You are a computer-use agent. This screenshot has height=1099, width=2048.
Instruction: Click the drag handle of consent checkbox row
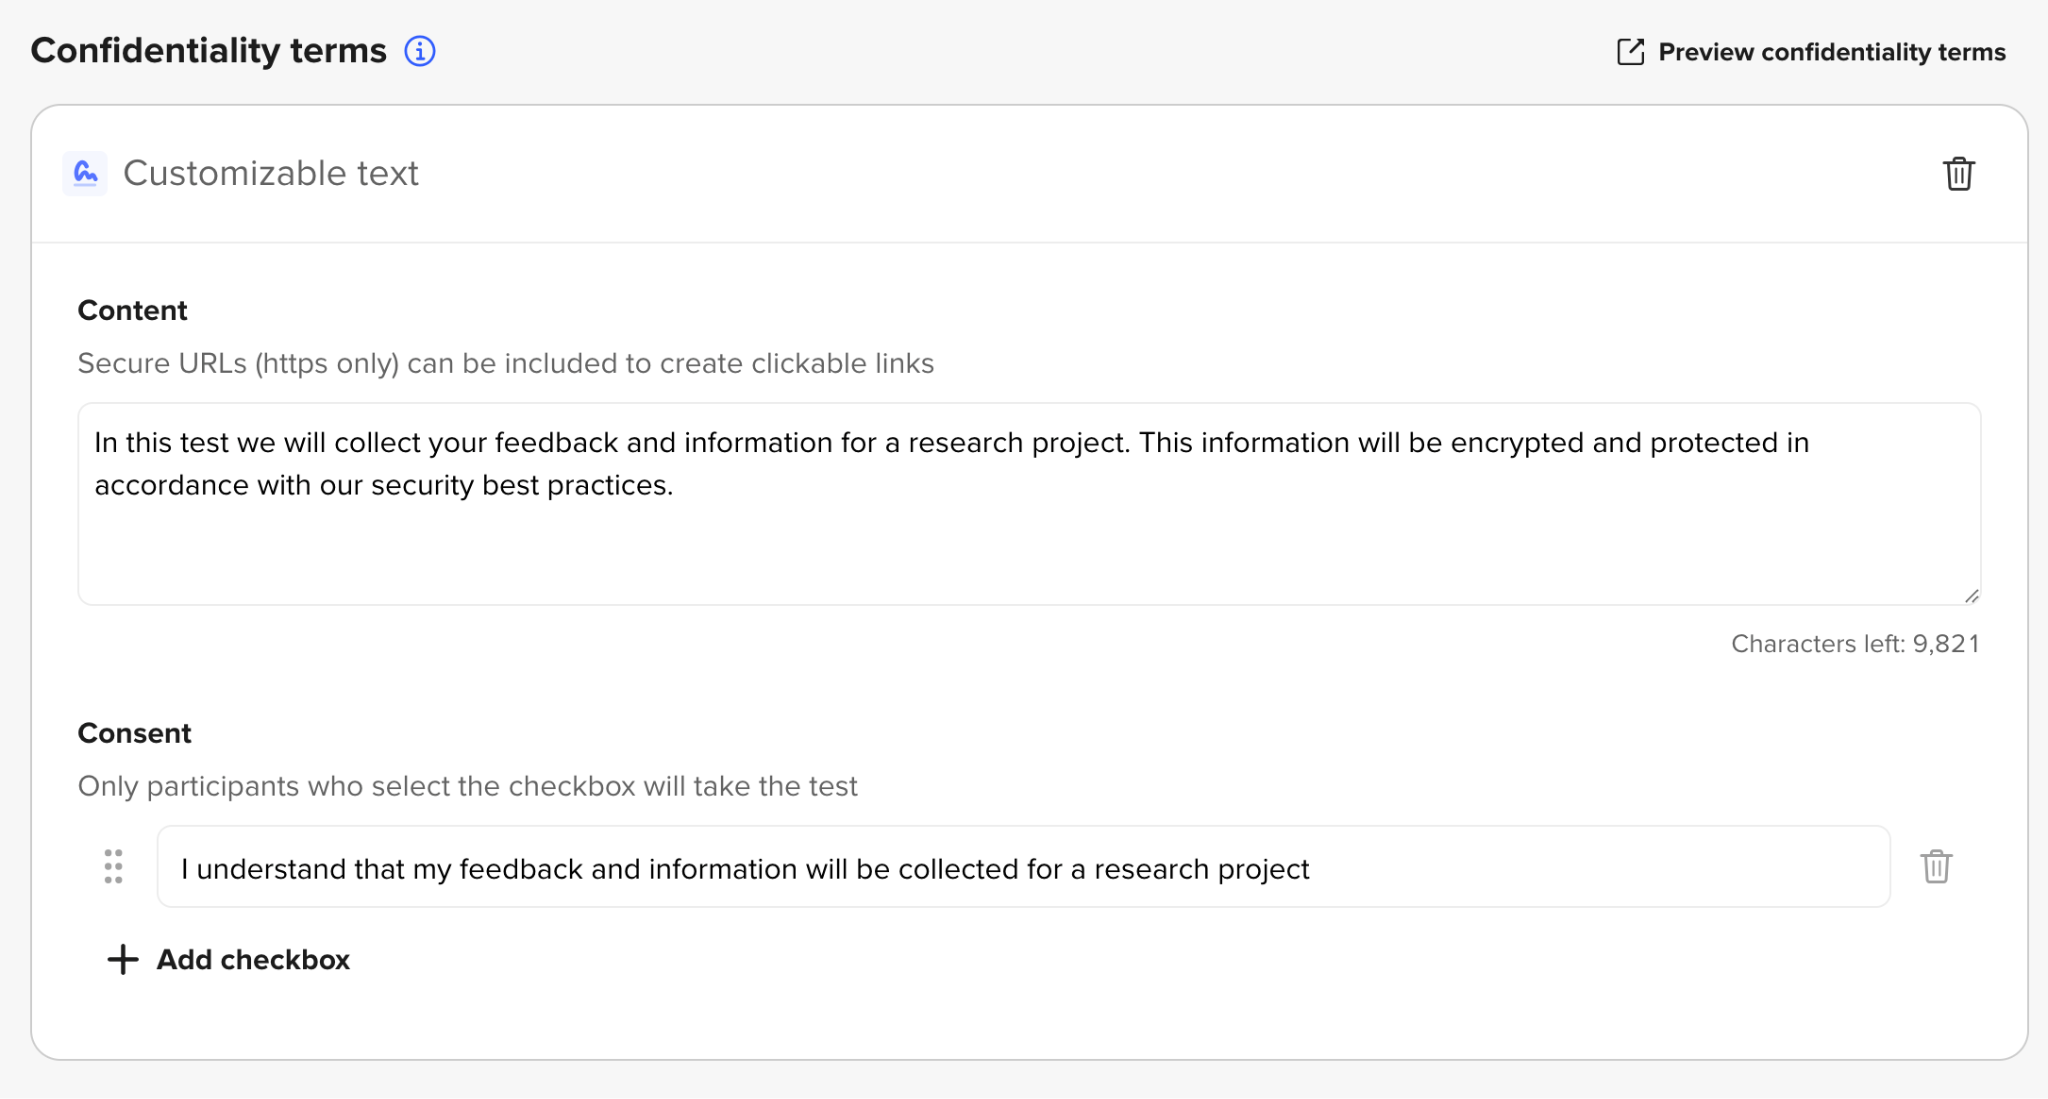114,867
